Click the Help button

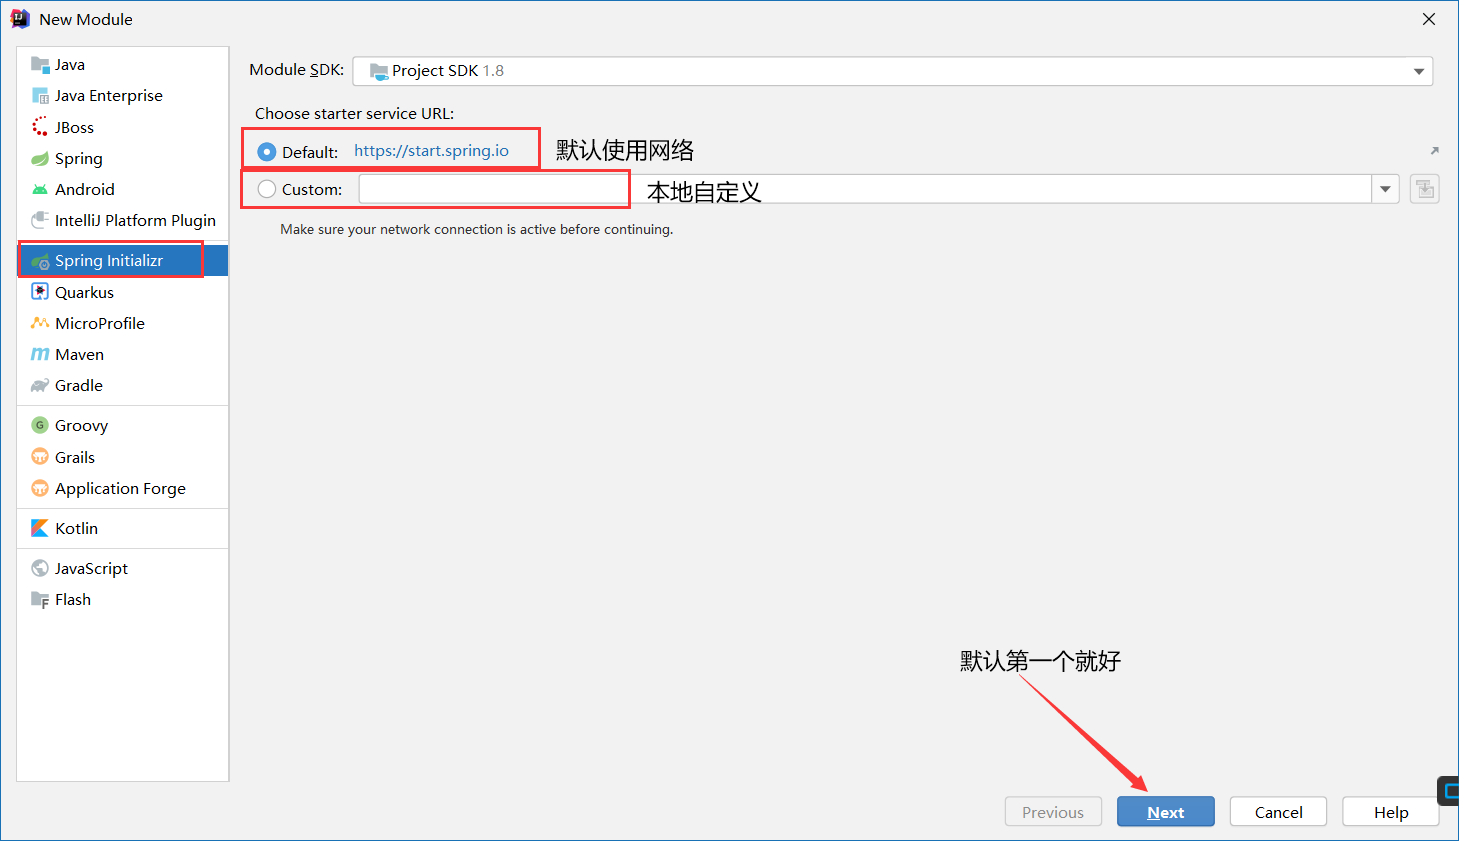pyautogui.click(x=1390, y=812)
